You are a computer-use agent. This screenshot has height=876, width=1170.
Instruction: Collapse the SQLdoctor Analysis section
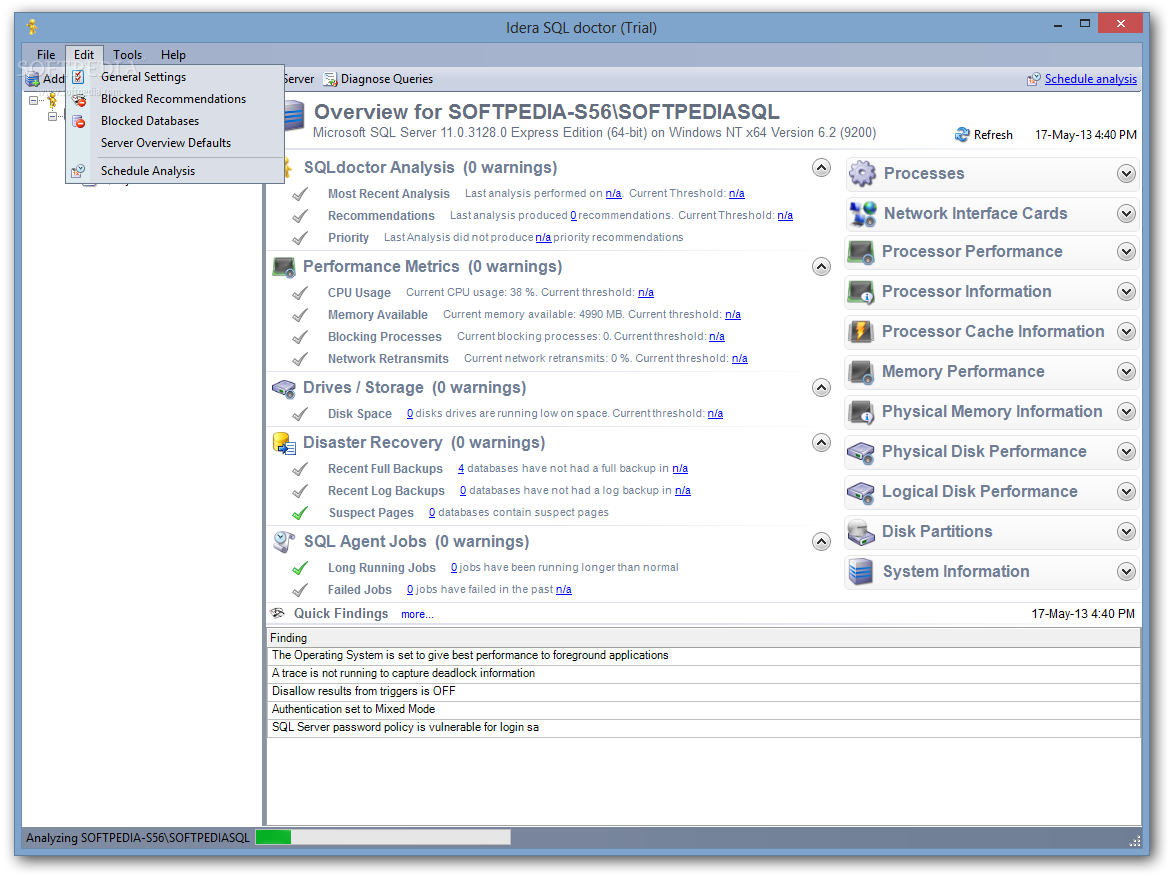[821, 168]
